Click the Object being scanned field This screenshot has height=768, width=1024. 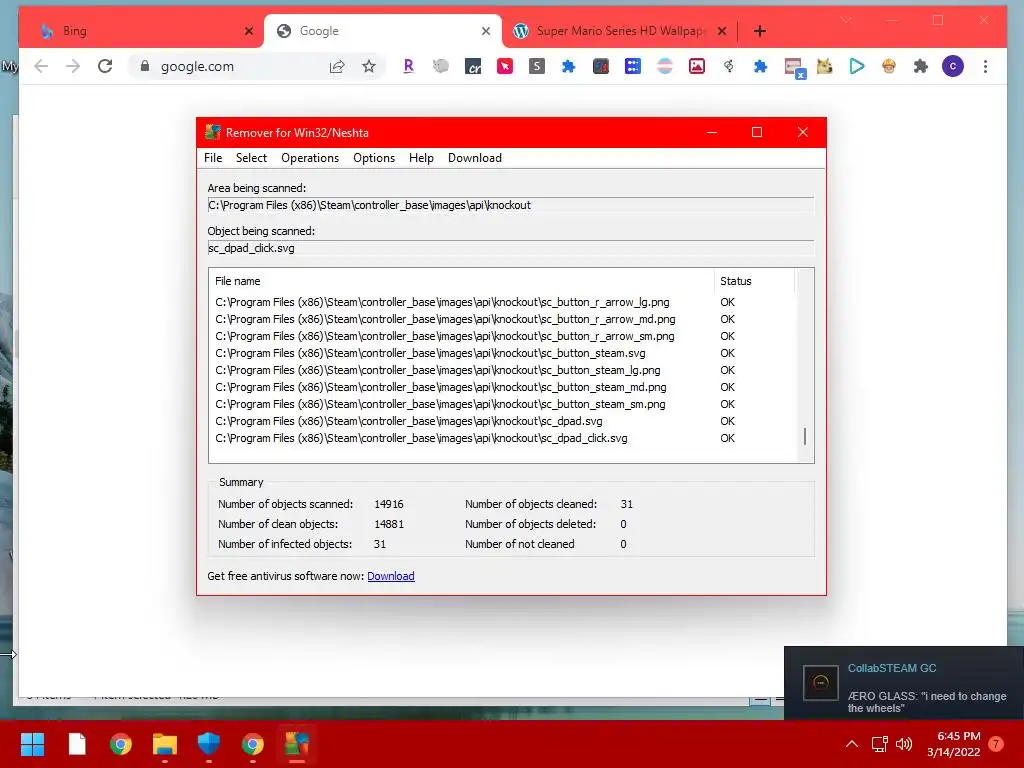point(511,248)
